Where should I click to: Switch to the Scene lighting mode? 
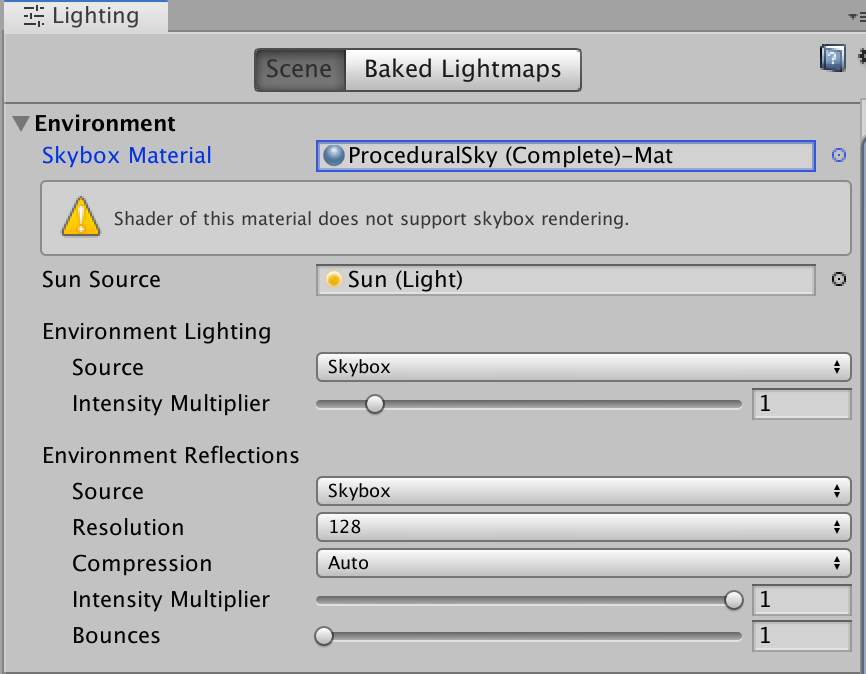(299, 70)
